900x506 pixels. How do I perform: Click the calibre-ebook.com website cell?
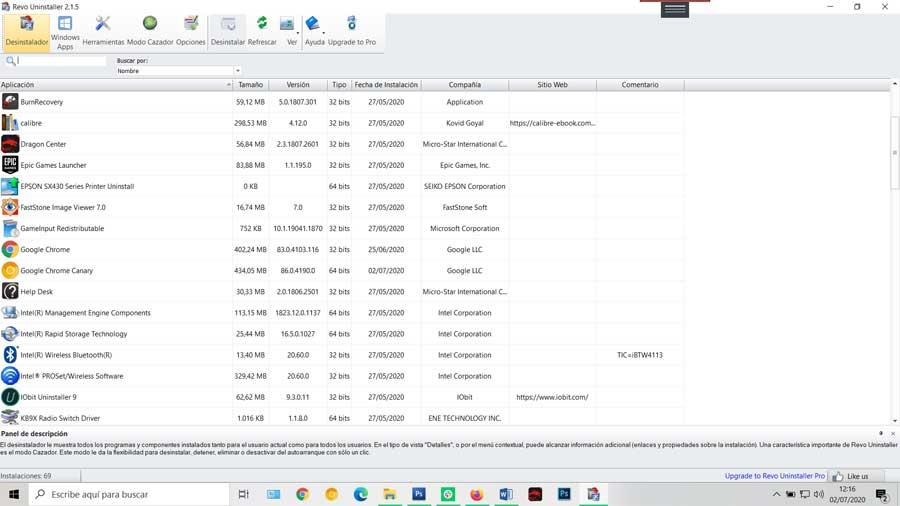(x=552, y=123)
